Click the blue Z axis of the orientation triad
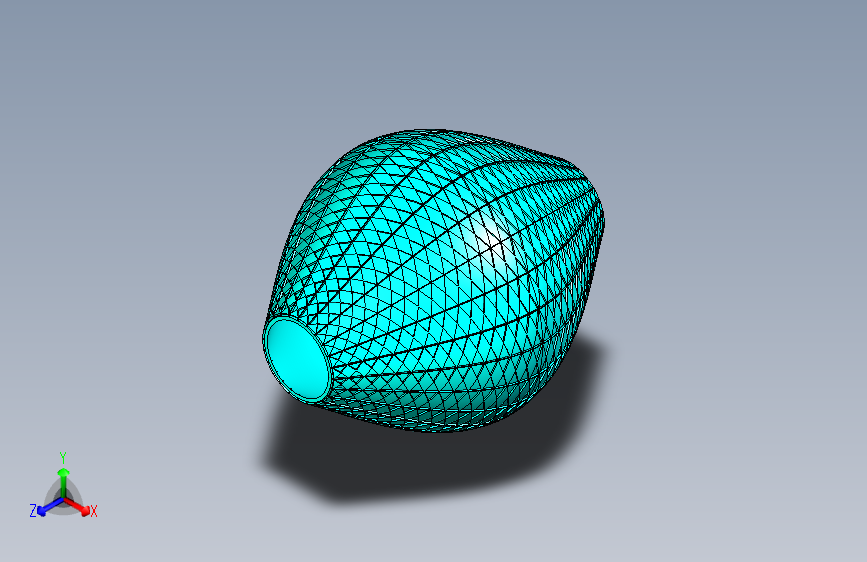Viewport: 867px width, 562px height. click(51, 506)
